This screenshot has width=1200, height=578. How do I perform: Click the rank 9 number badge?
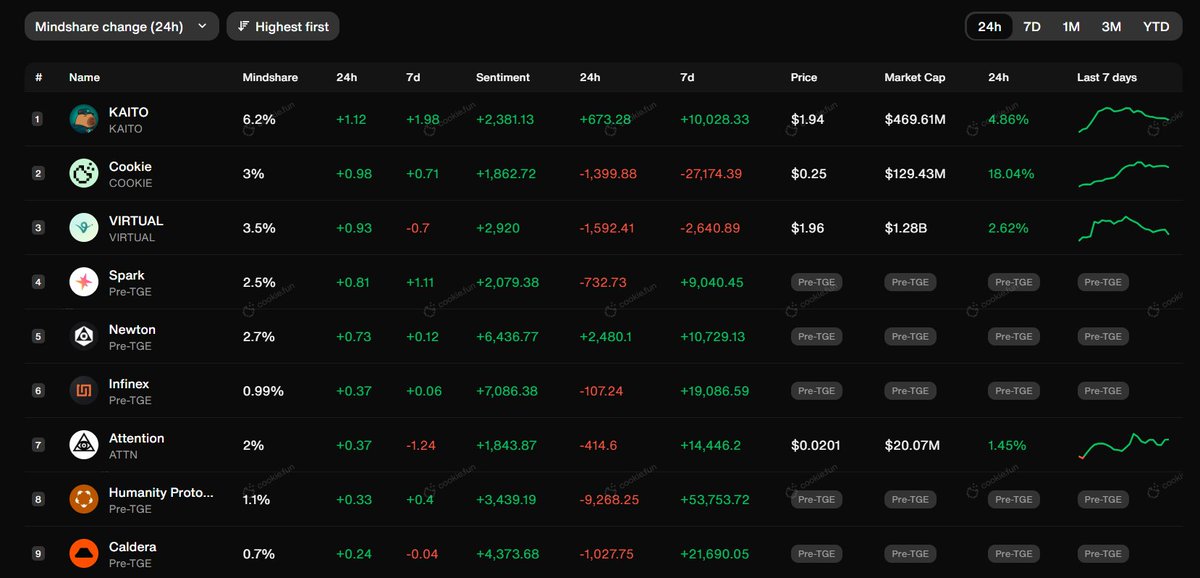38,553
